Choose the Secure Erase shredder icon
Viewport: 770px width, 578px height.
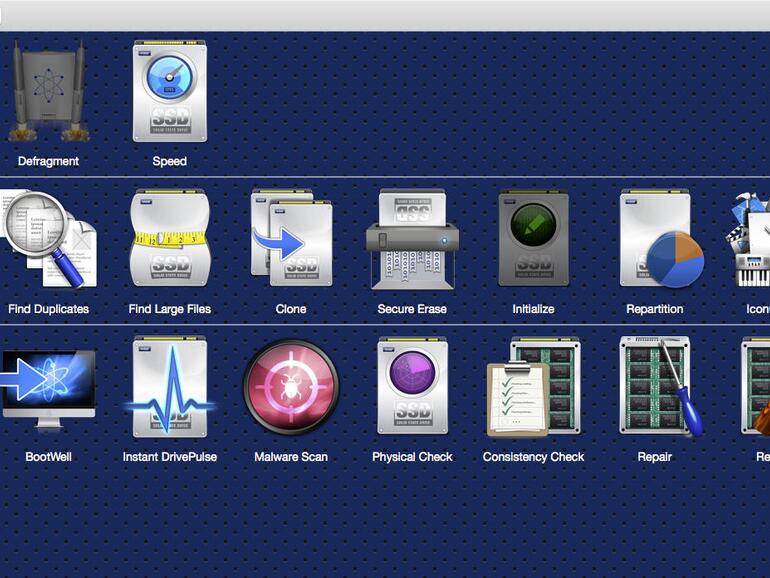coord(412,240)
